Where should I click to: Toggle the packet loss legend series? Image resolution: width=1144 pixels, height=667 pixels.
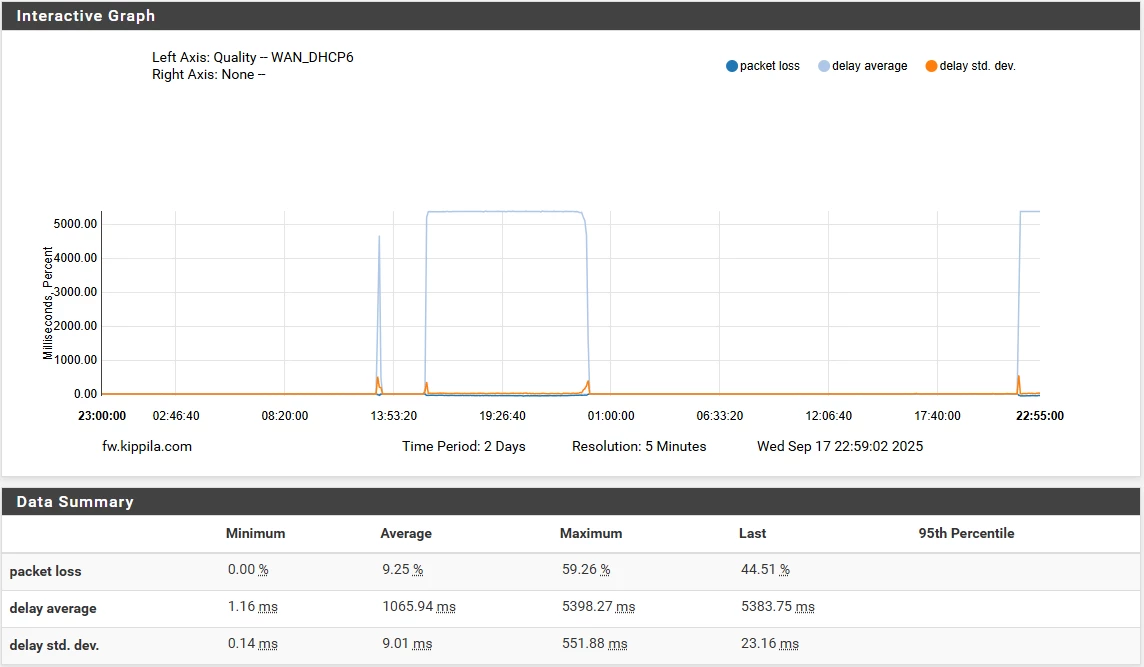(x=762, y=66)
